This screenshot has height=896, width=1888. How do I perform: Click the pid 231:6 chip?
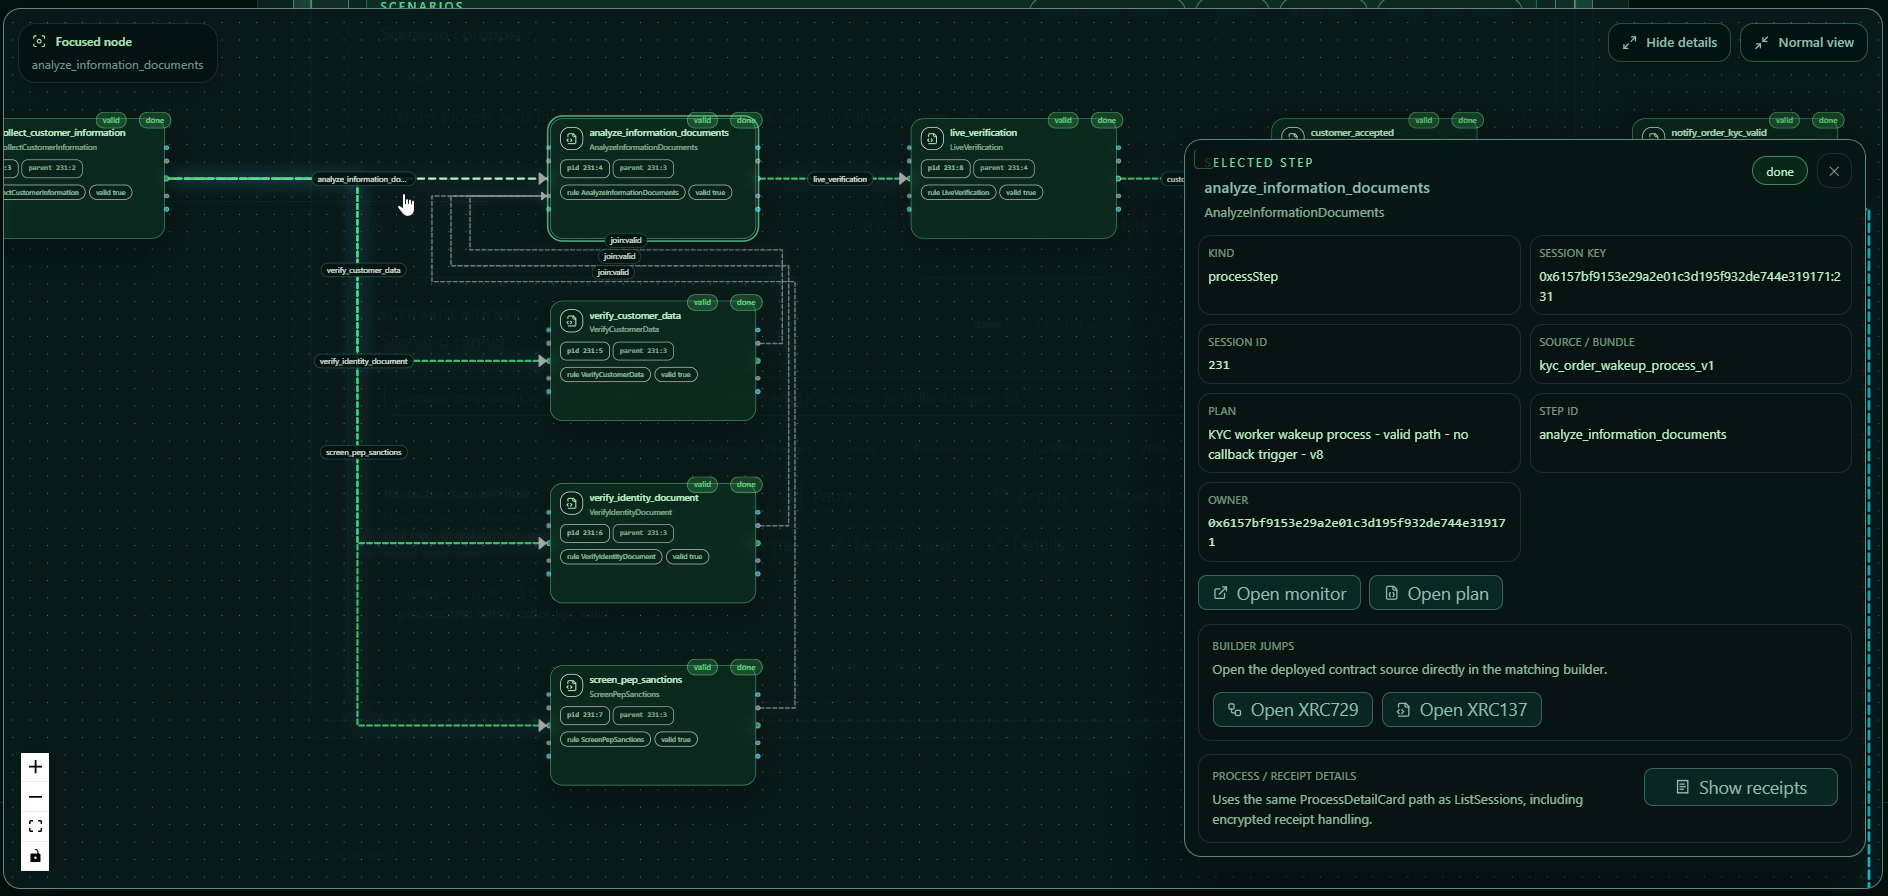(x=584, y=533)
